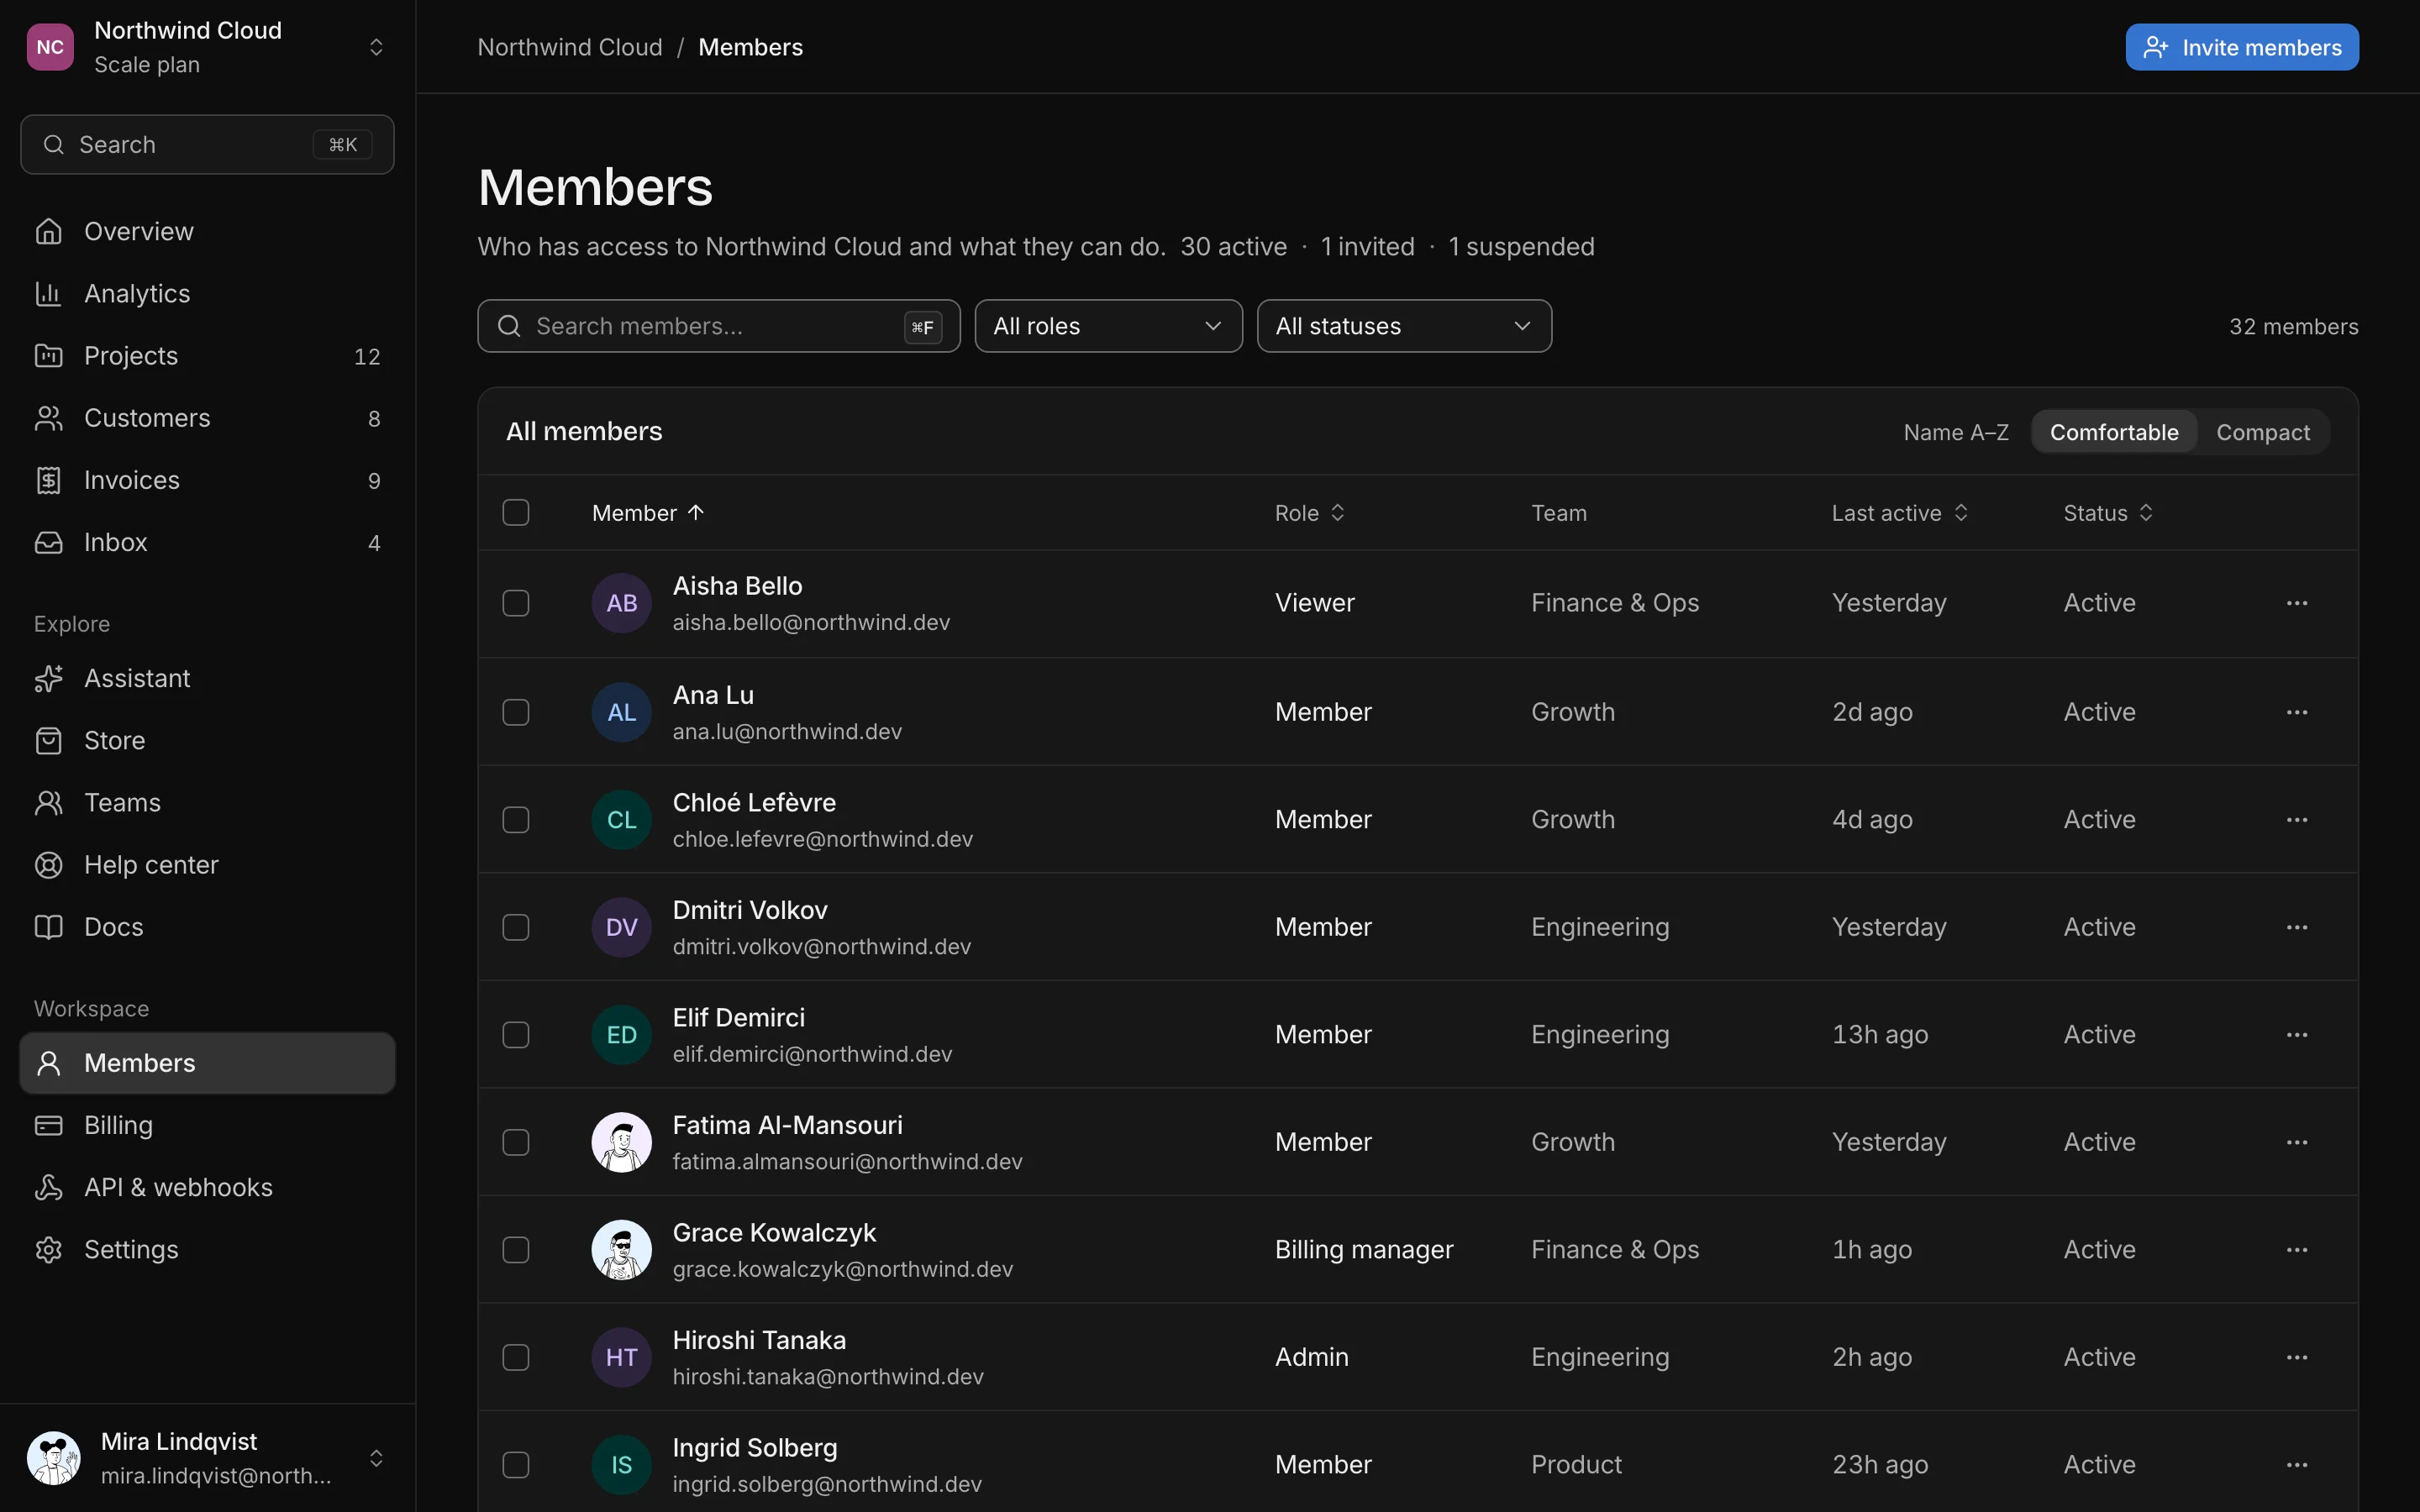The image size is (2420, 1512).
Task: Check the box for Ana Lu
Action: point(515,712)
